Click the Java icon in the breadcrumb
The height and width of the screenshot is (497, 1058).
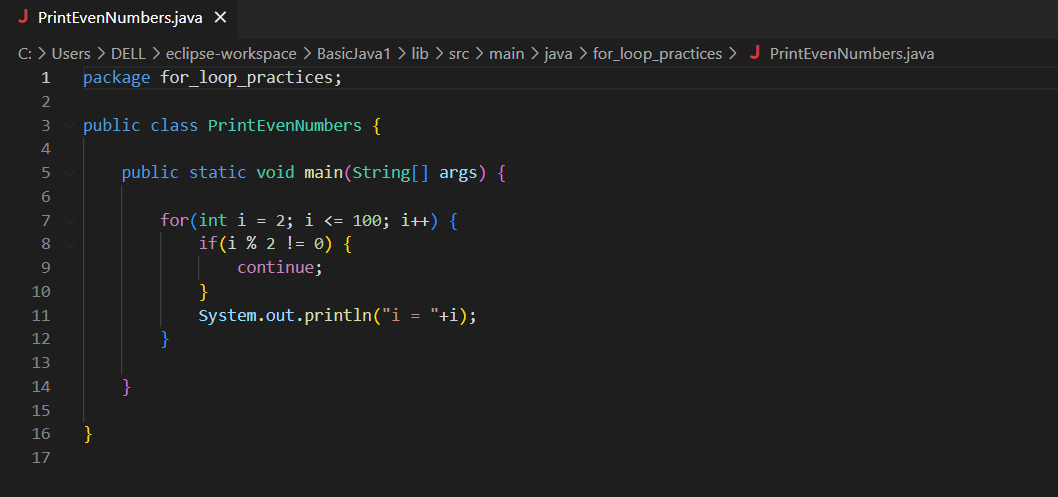(755, 53)
